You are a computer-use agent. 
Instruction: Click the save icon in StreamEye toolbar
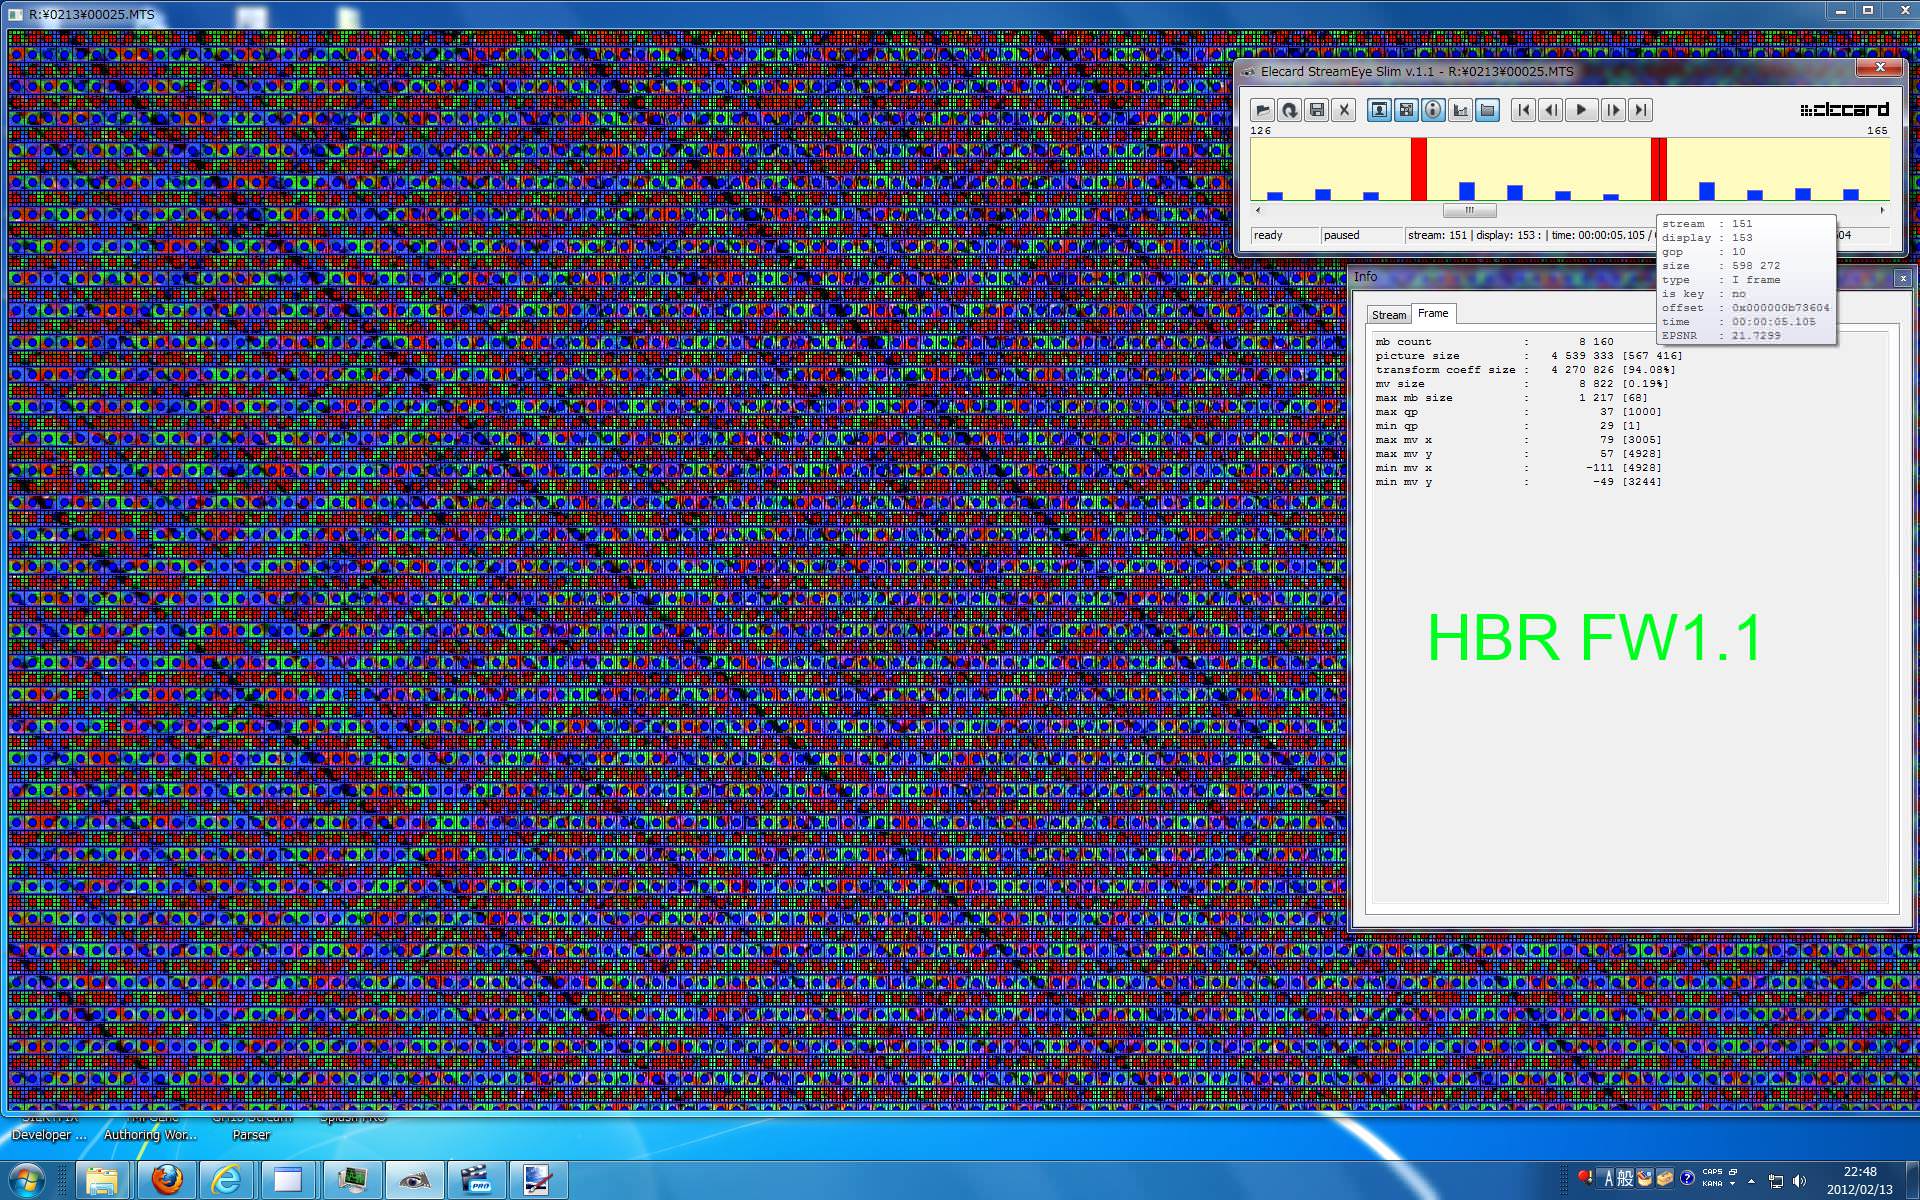[1317, 110]
